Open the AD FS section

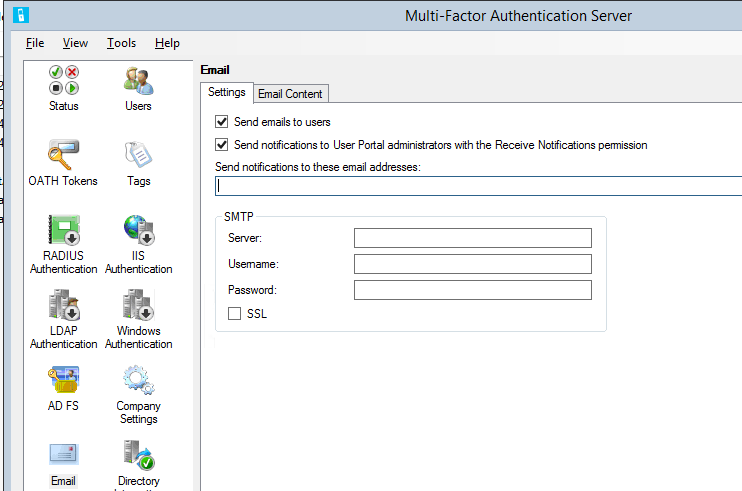[x=63, y=382]
